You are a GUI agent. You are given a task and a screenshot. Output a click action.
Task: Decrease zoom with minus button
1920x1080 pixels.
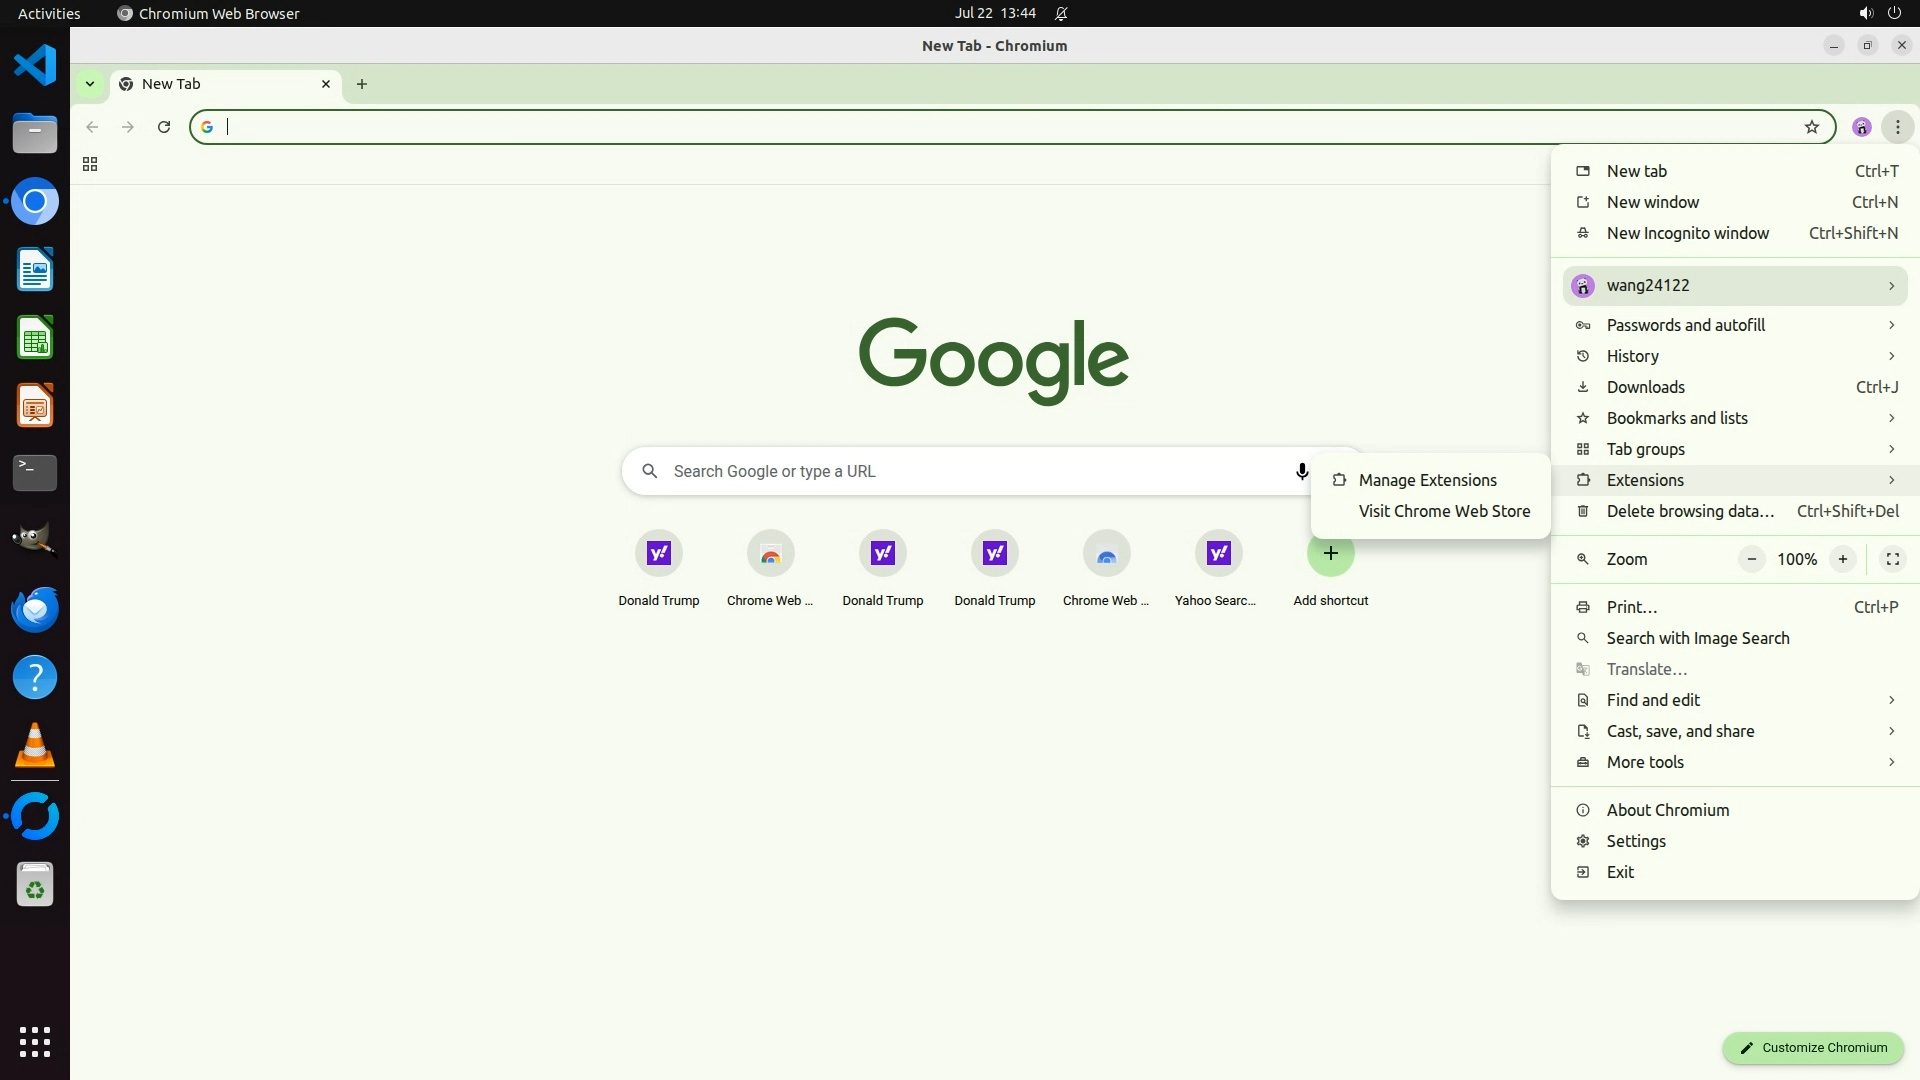coord(1751,559)
